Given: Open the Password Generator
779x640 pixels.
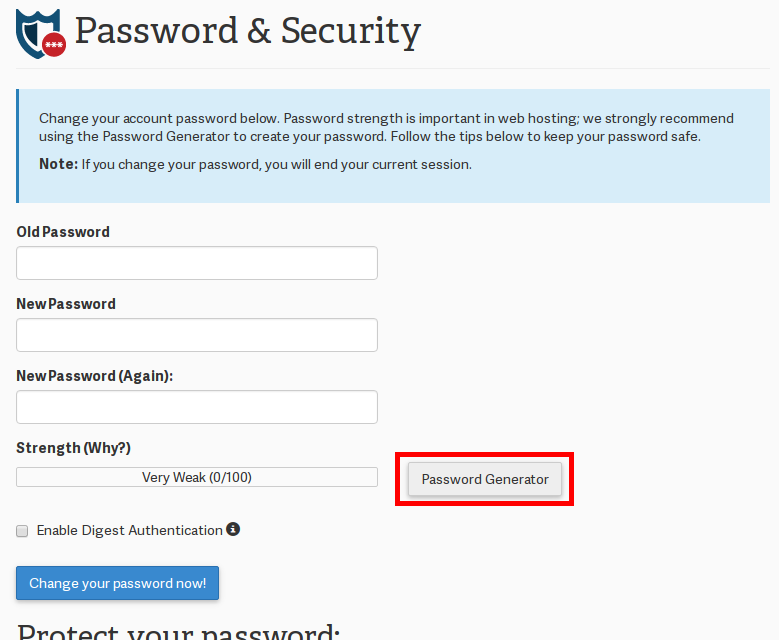Looking at the screenshot, I should pos(485,479).
